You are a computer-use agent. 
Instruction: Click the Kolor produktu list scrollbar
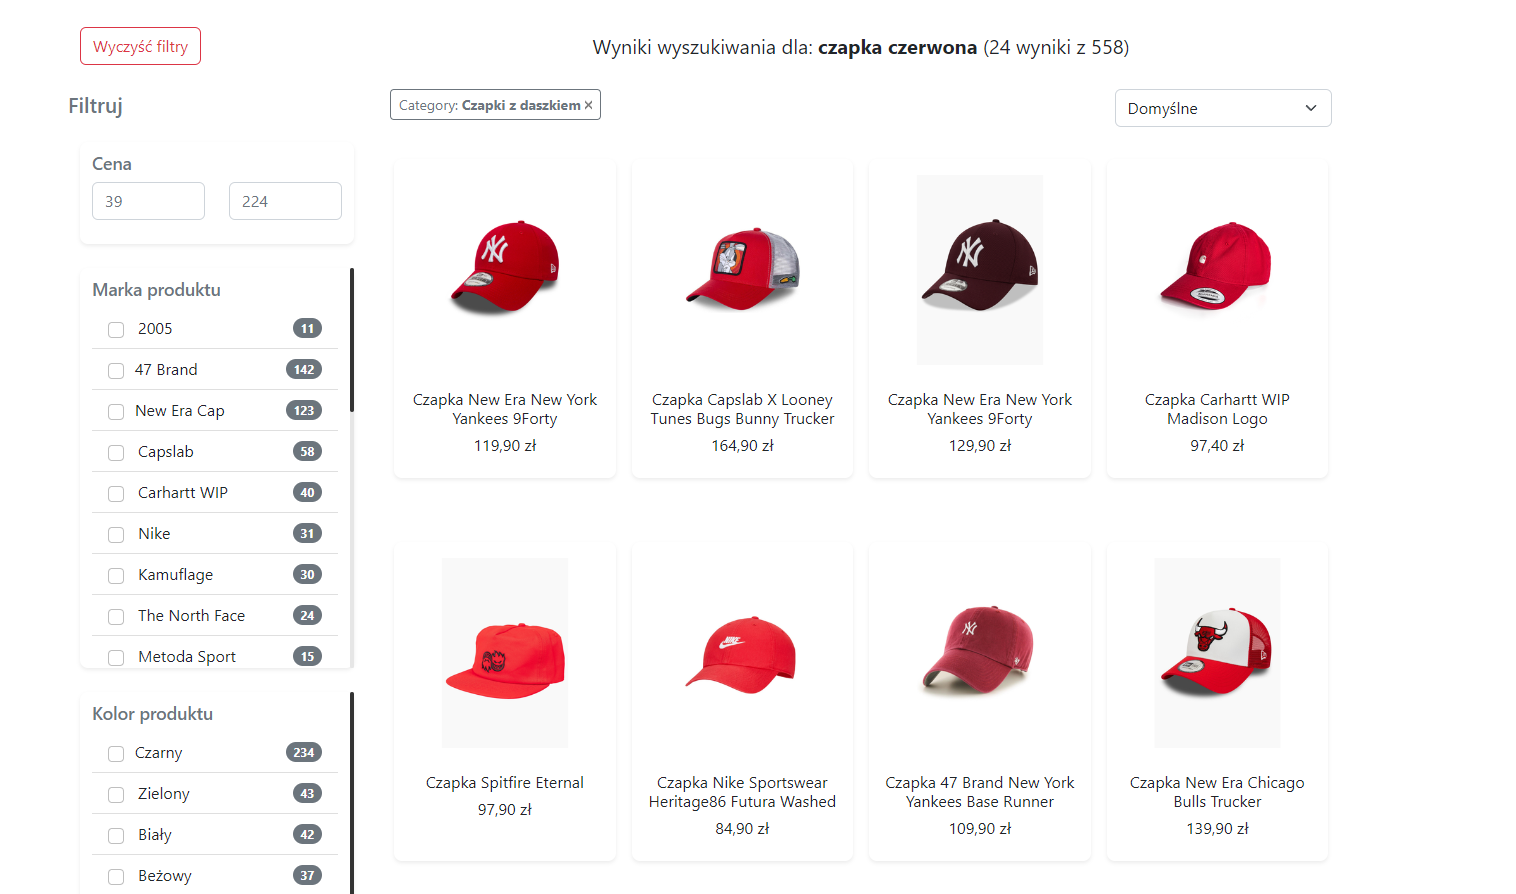352,792
